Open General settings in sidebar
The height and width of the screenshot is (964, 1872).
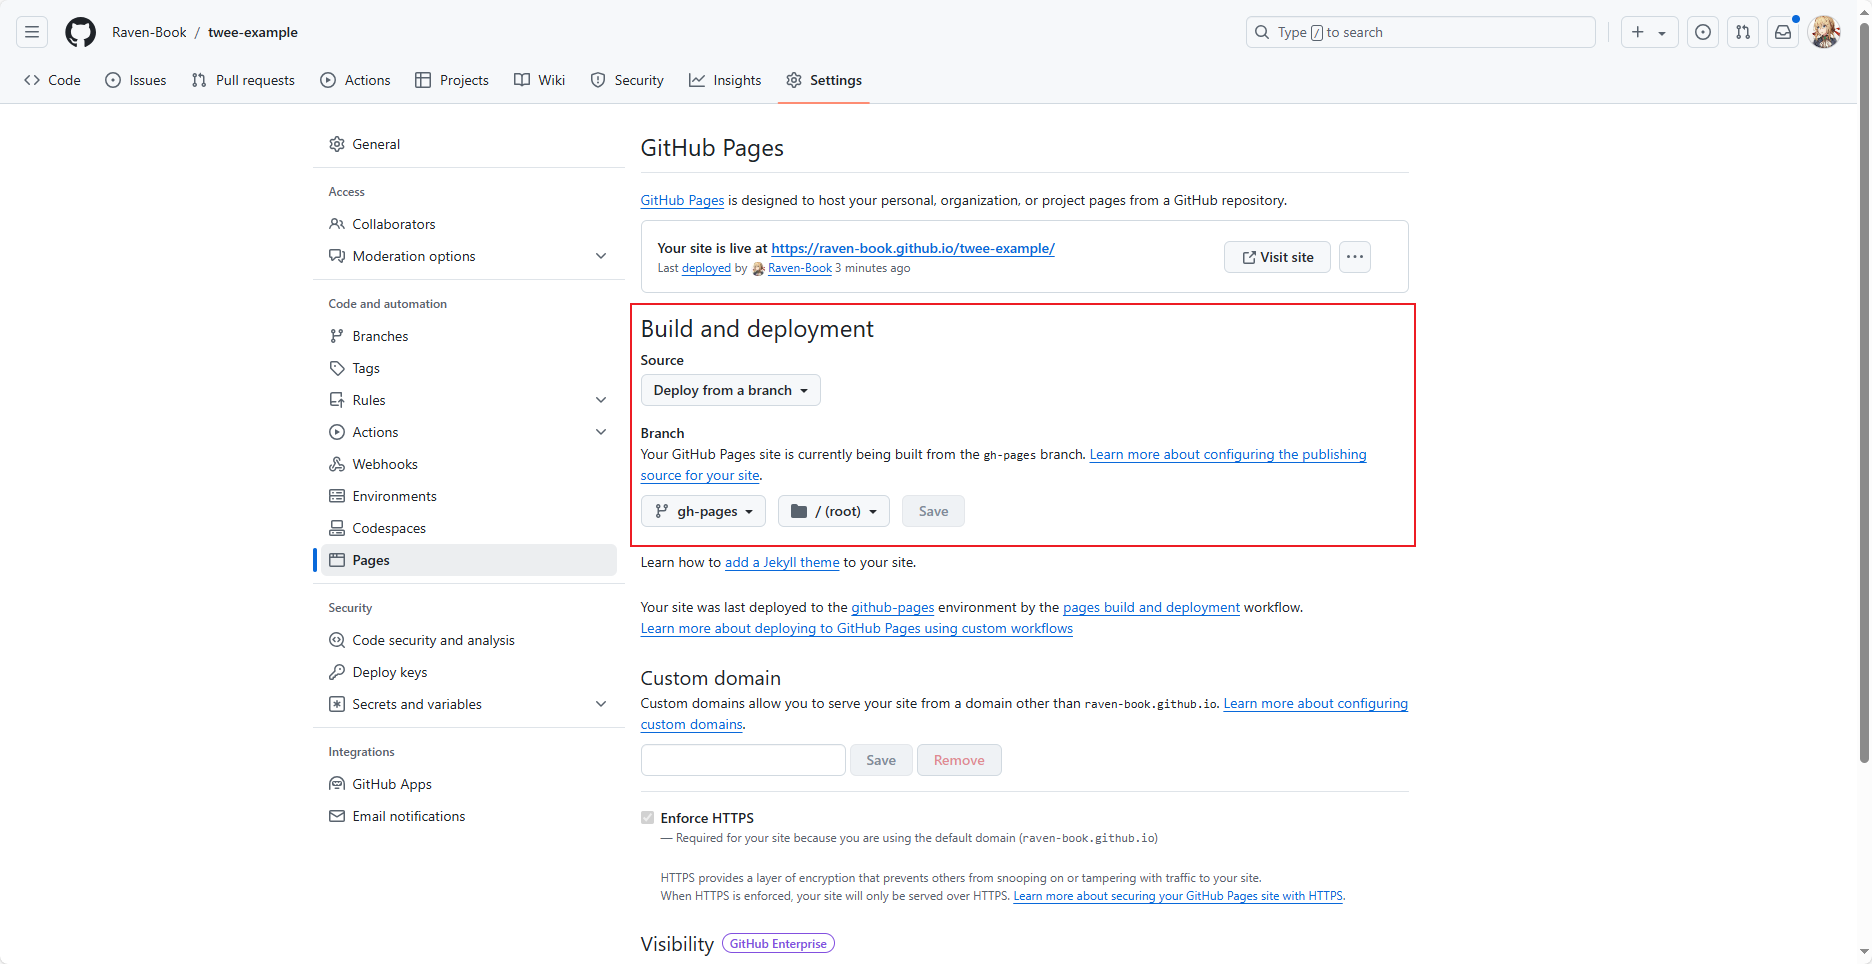tap(468, 144)
